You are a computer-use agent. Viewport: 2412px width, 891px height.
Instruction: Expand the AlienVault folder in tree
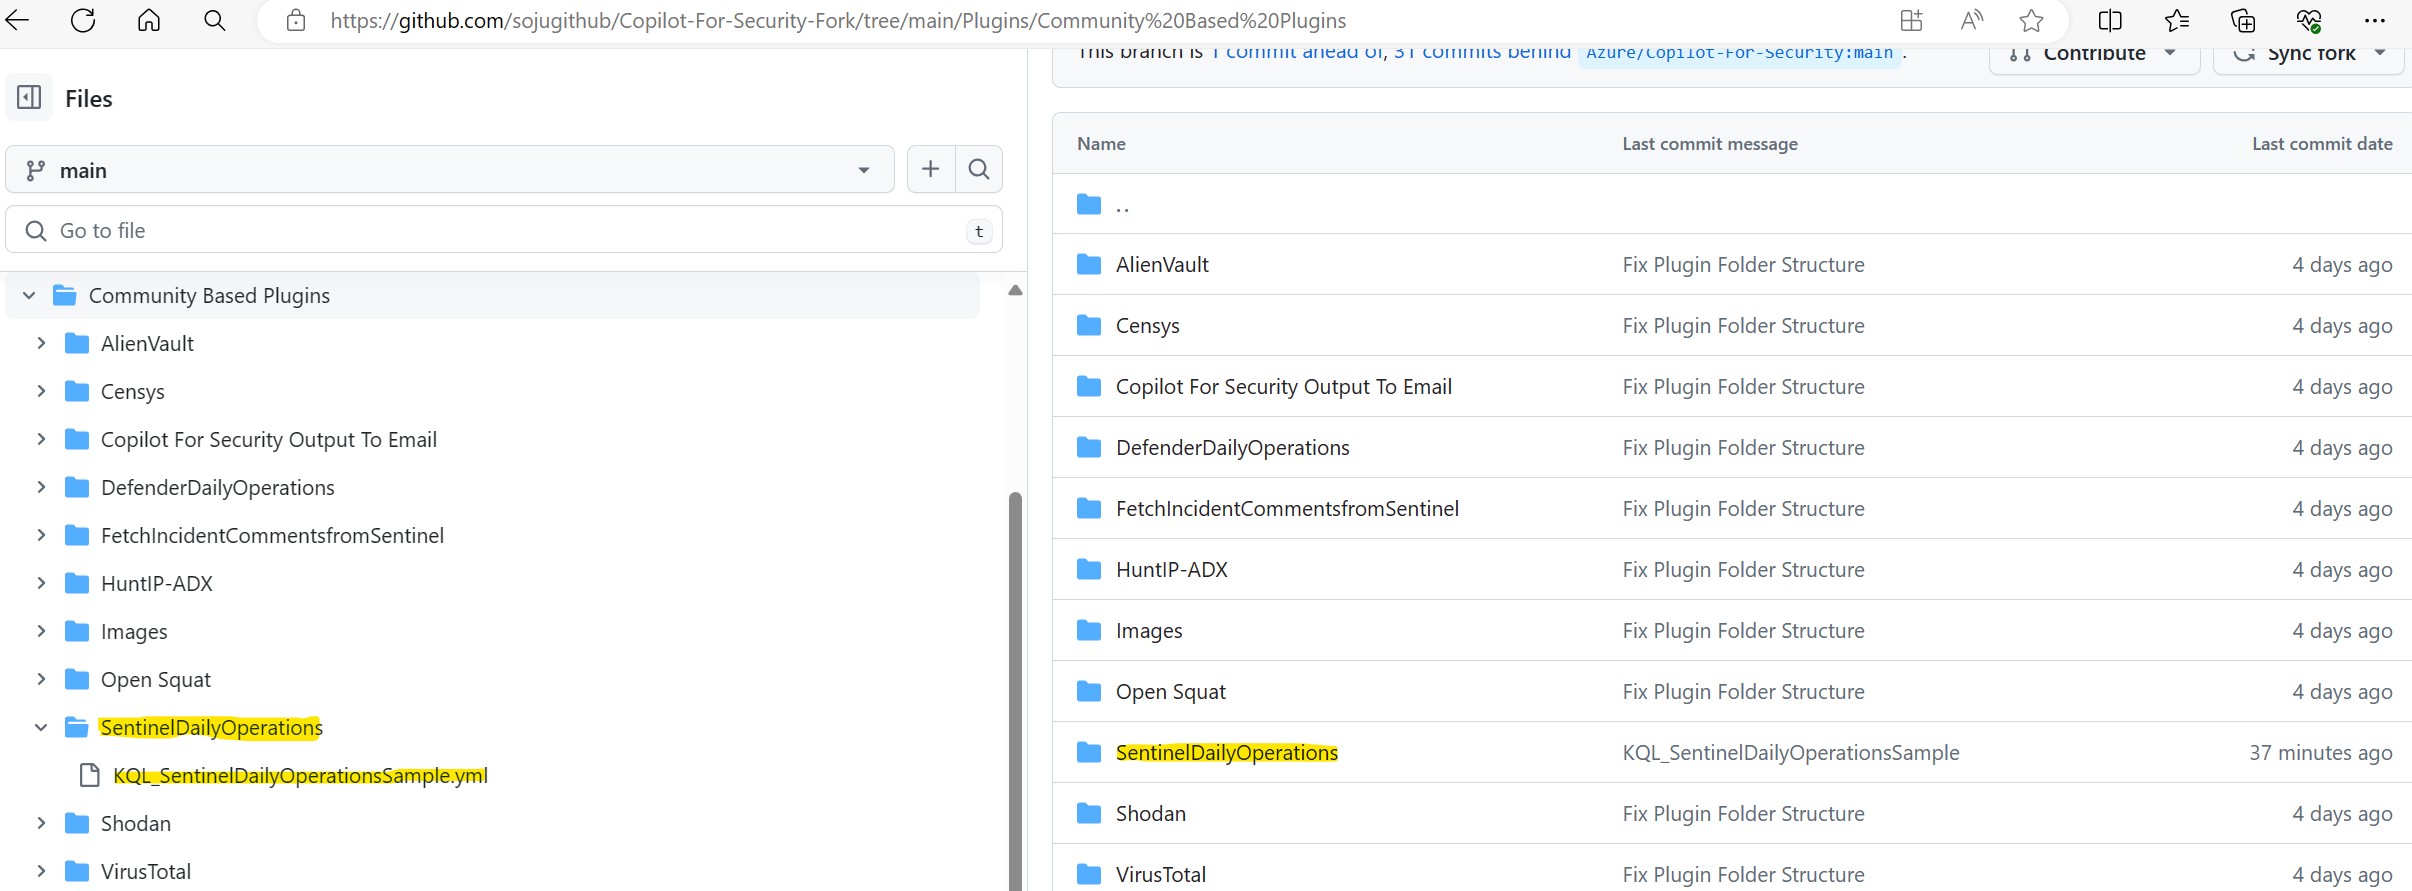coord(41,344)
